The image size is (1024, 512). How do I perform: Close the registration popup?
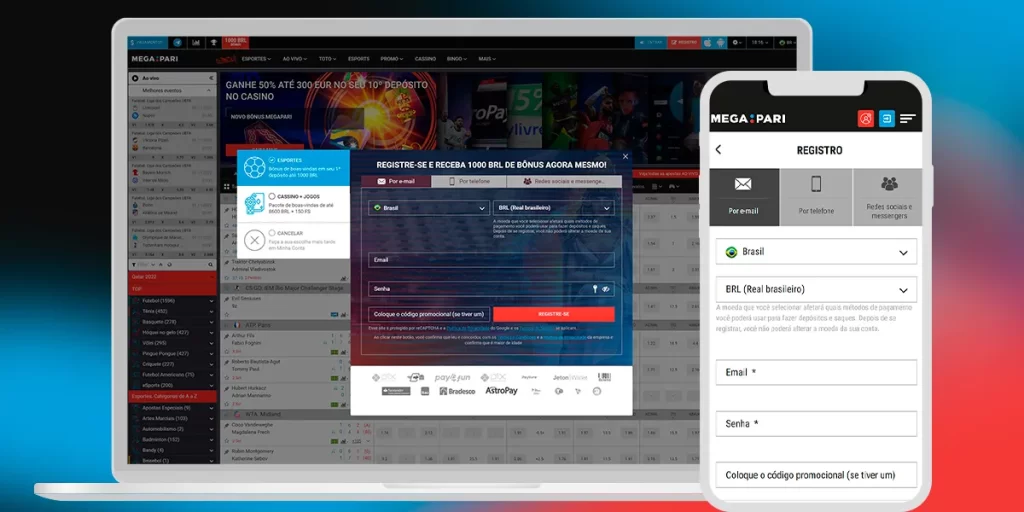[625, 157]
